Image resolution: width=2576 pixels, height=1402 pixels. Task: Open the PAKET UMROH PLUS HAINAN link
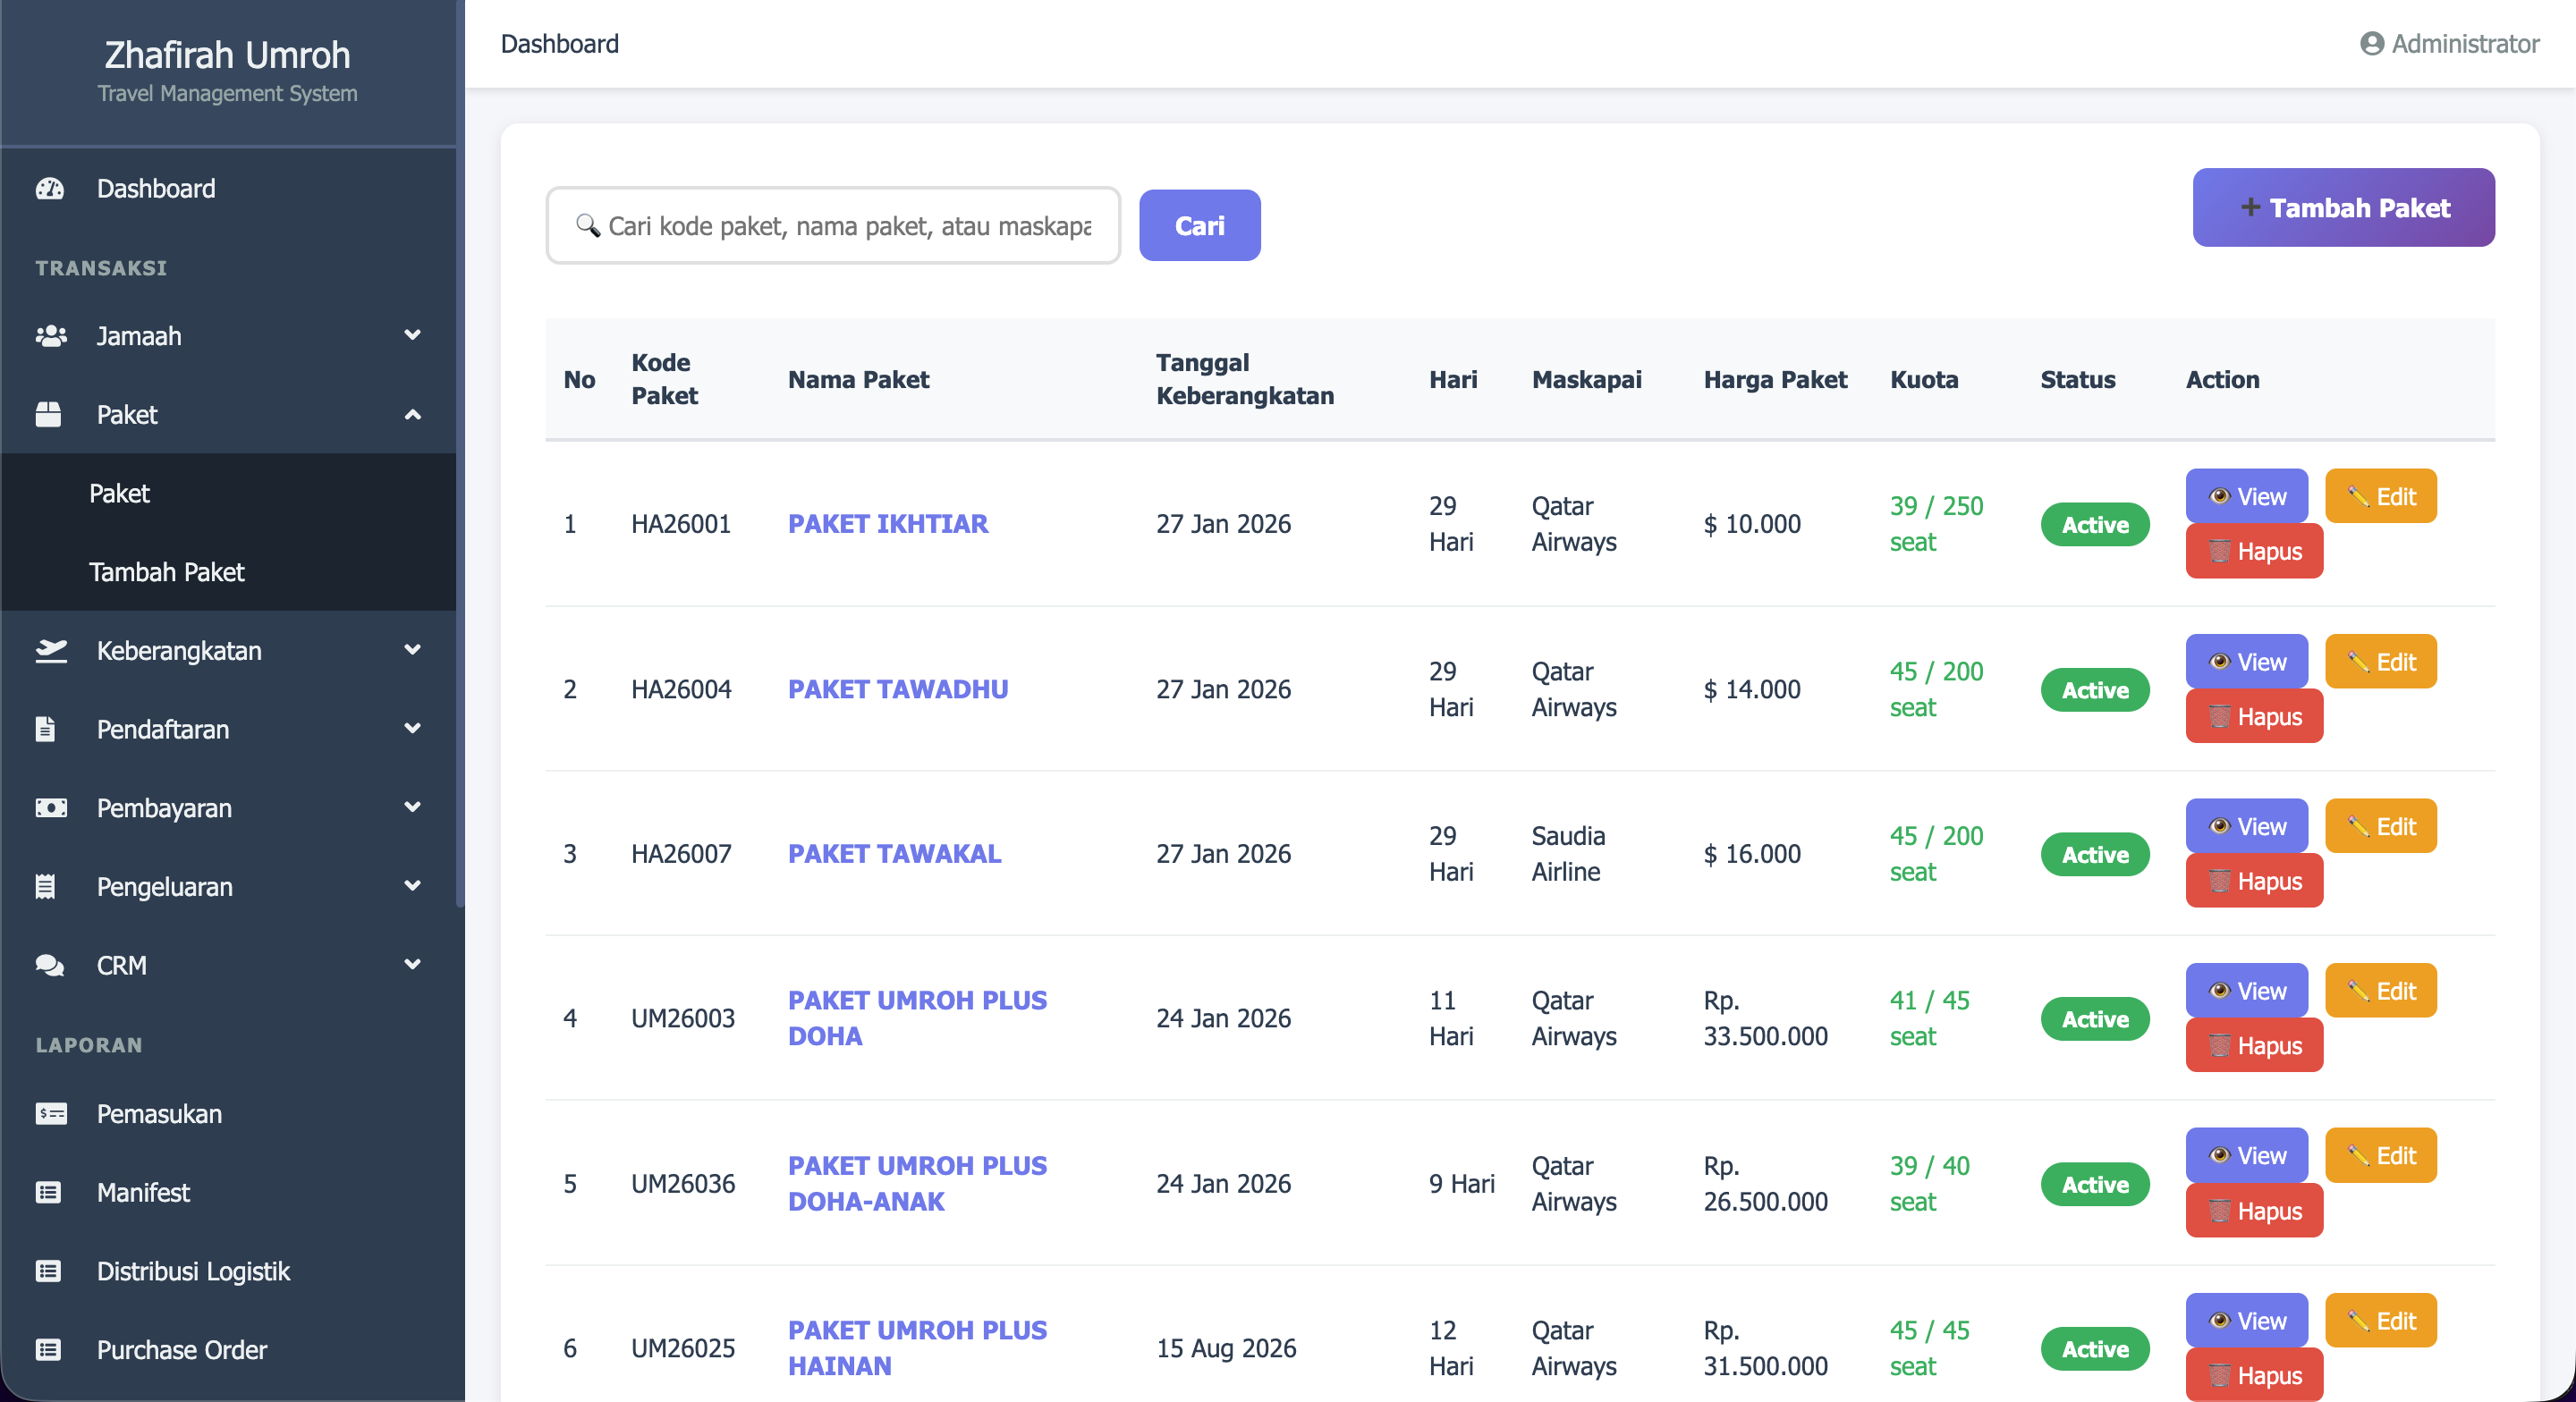point(917,1348)
